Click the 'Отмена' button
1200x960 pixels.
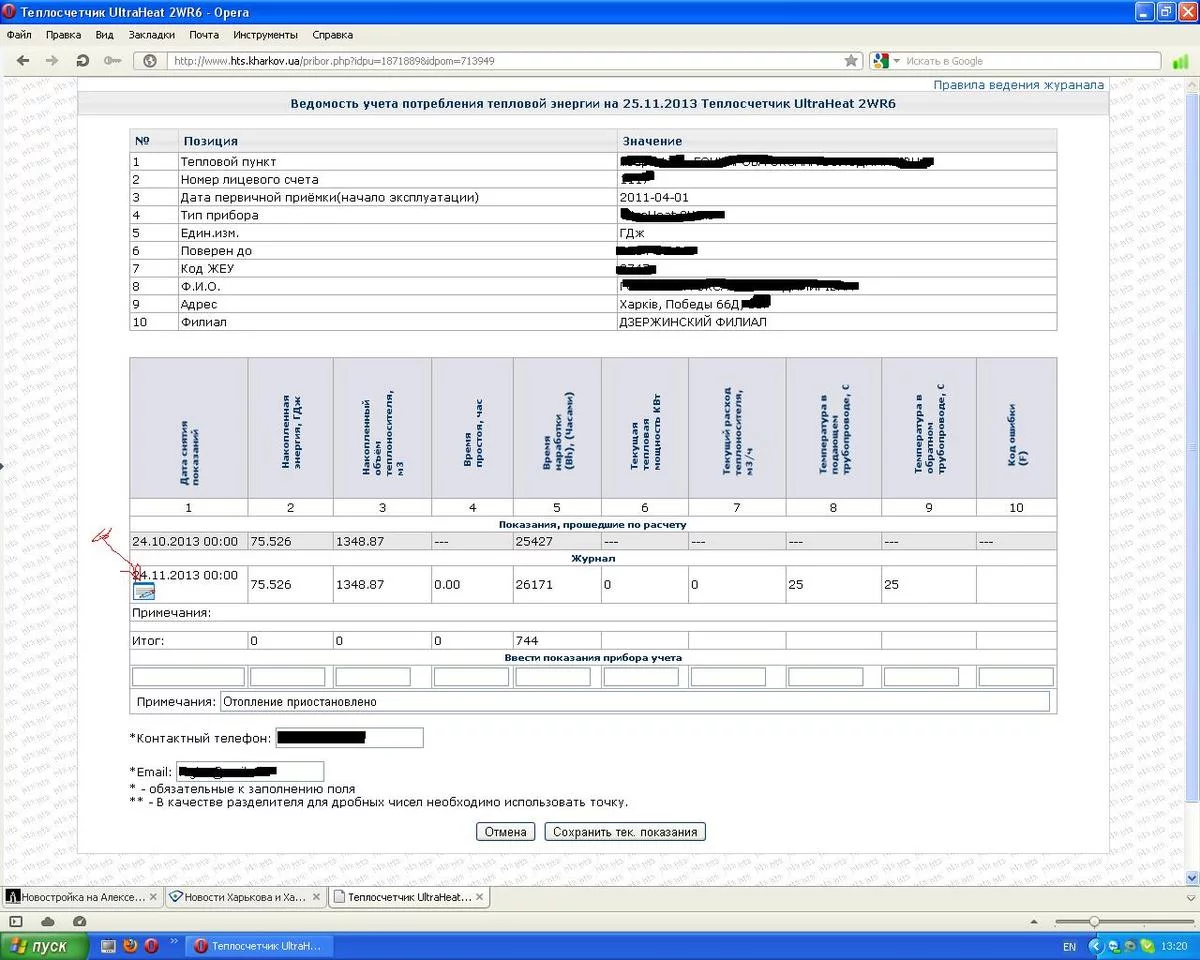click(506, 832)
